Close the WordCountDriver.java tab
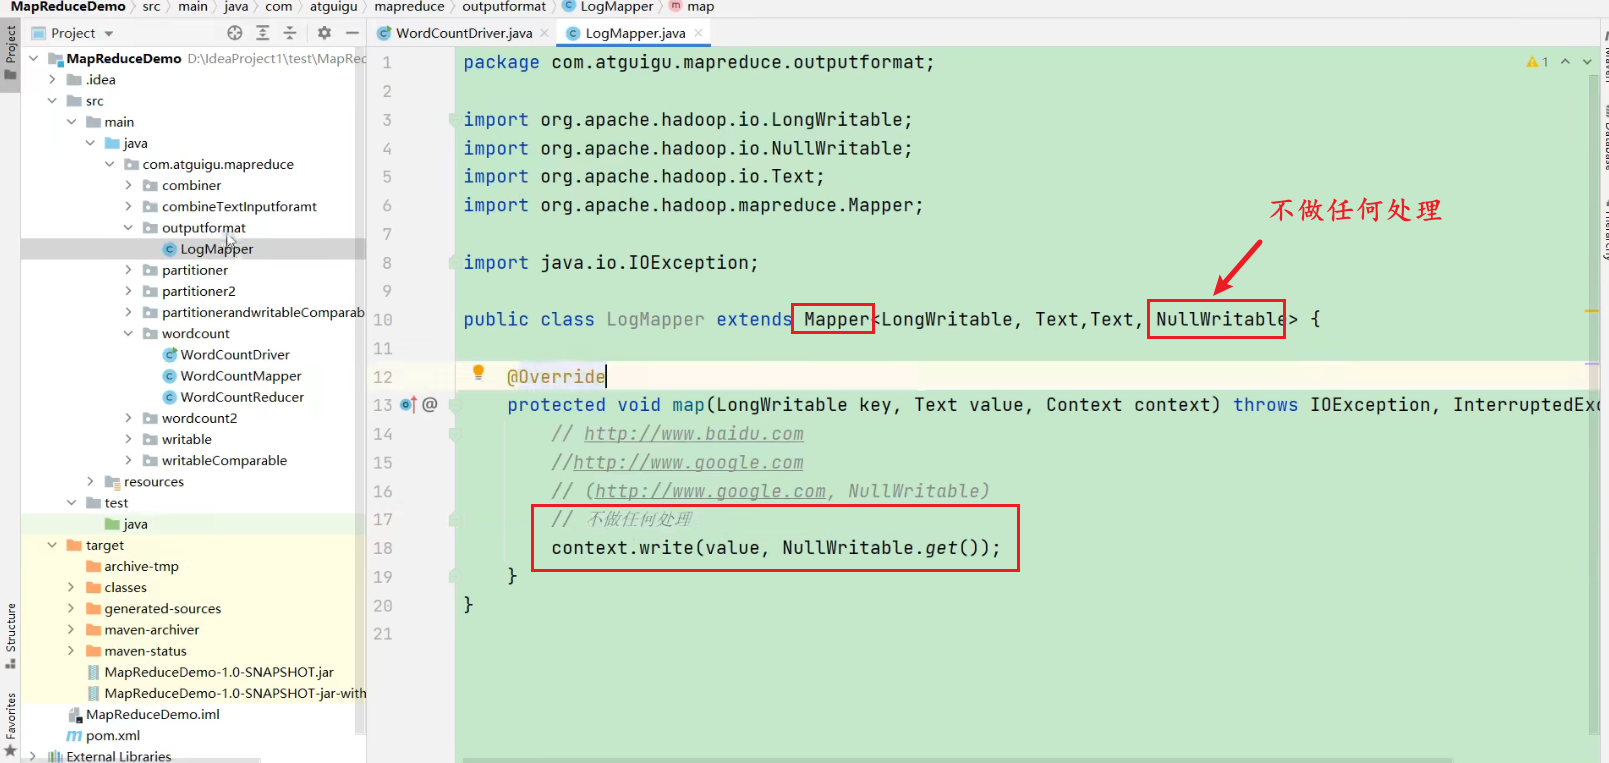 (x=545, y=33)
